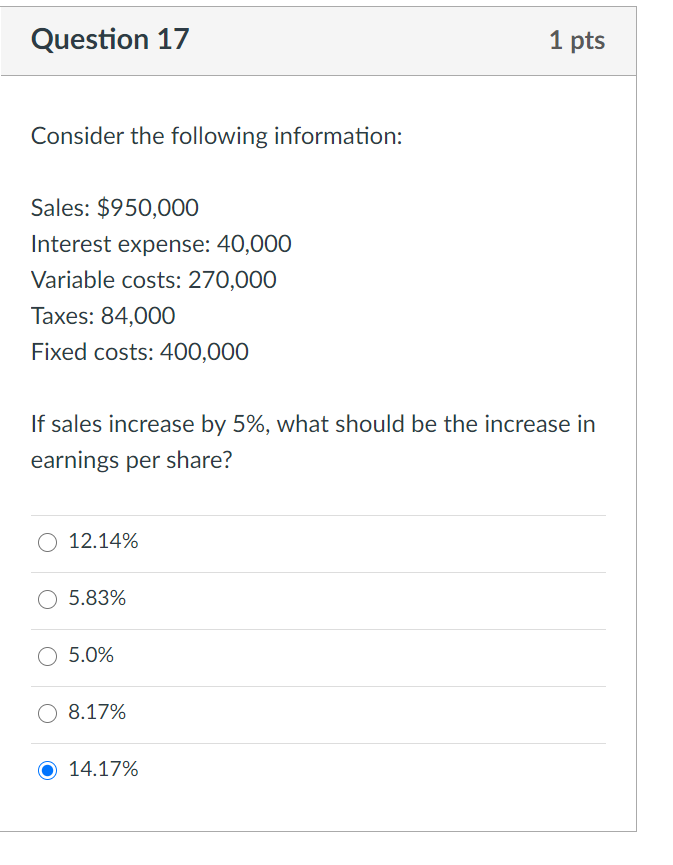Choose the 5.0% radio button
The width and height of the screenshot is (673, 865).
pyautogui.click(x=46, y=656)
